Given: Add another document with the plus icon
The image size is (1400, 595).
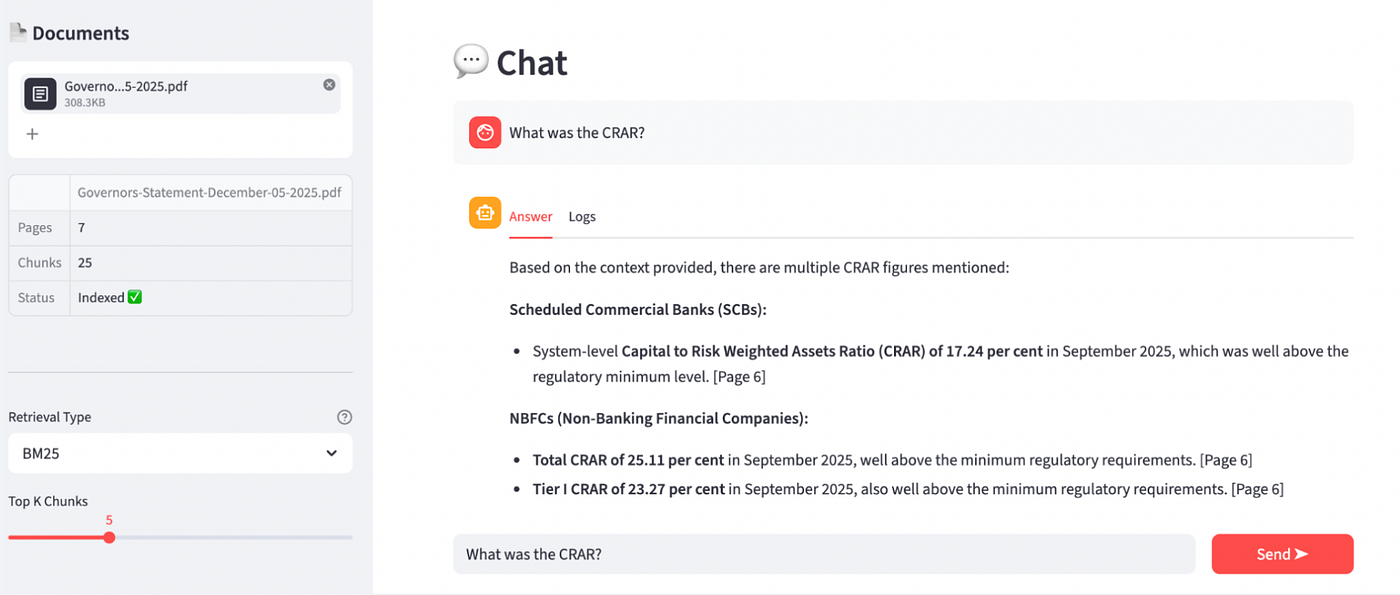Looking at the screenshot, I should (x=32, y=134).
